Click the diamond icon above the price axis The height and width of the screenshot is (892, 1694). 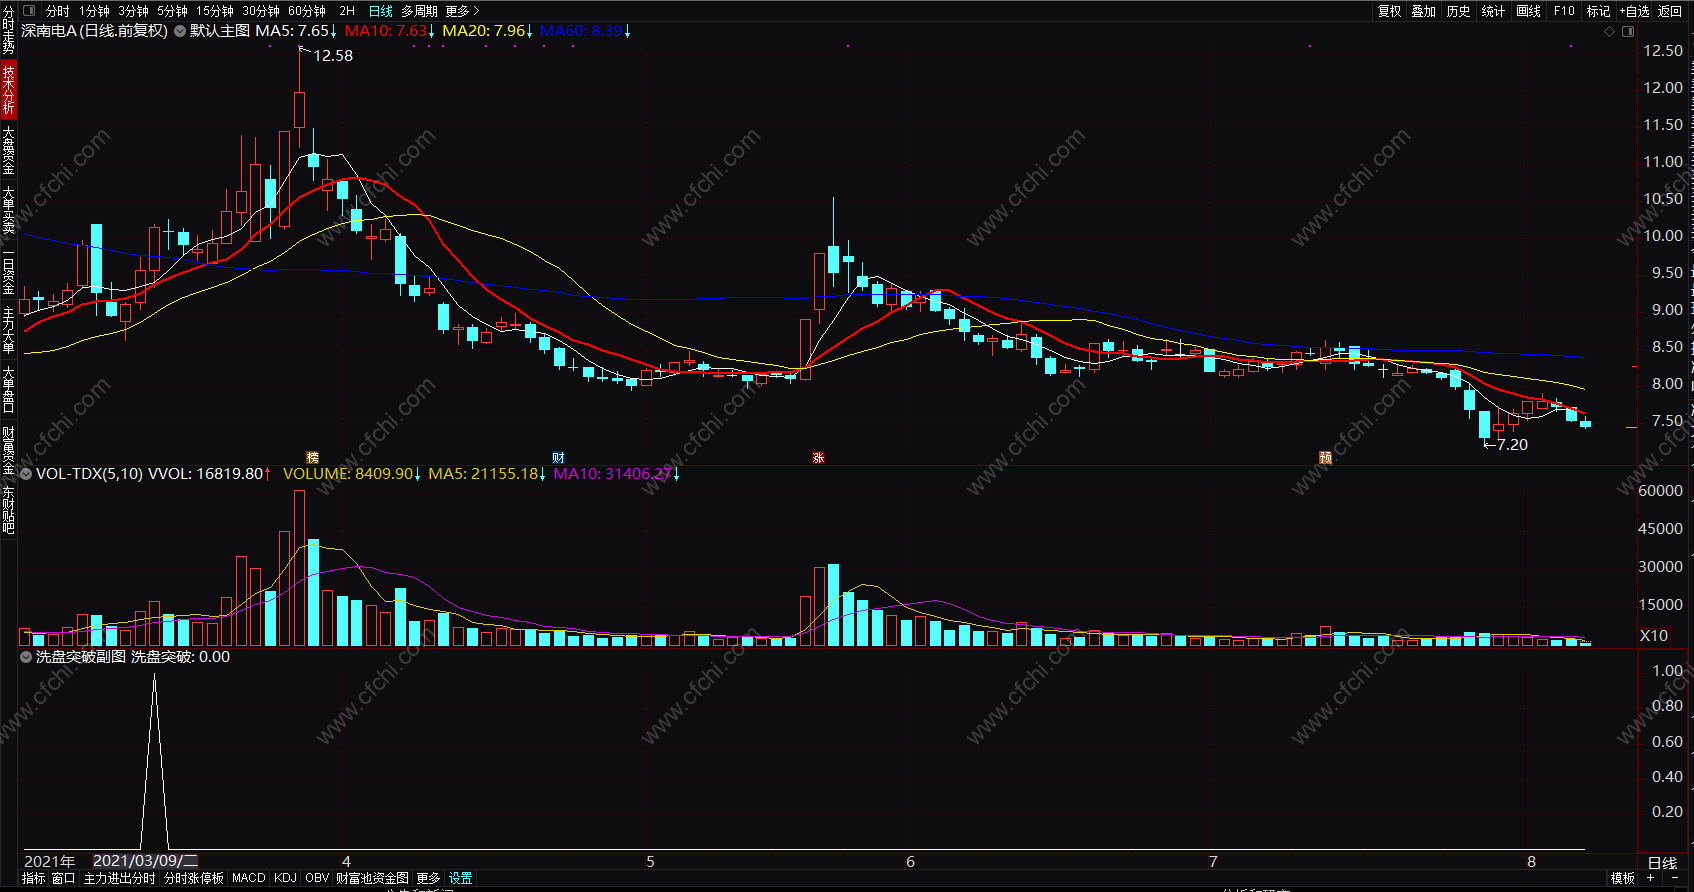coord(1609,31)
